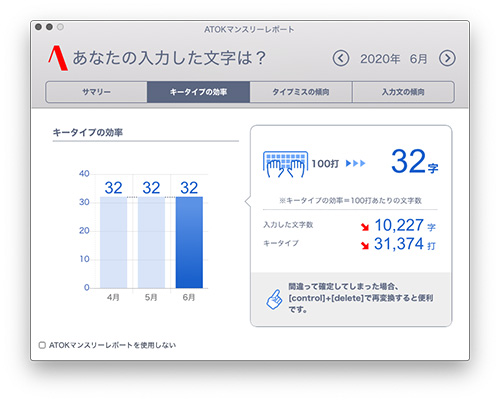Click the [control]+[delete] tip text
The height and width of the screenshot is (401, 500).
361,298
